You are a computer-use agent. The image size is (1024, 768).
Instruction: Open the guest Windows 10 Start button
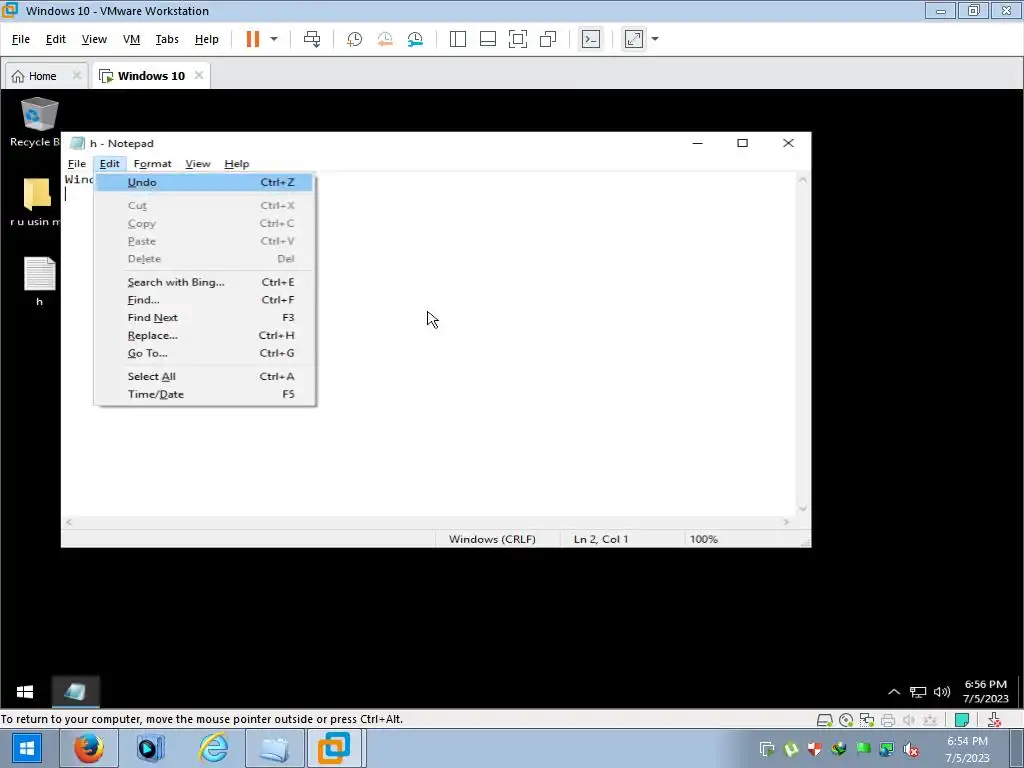click(25, 692)
